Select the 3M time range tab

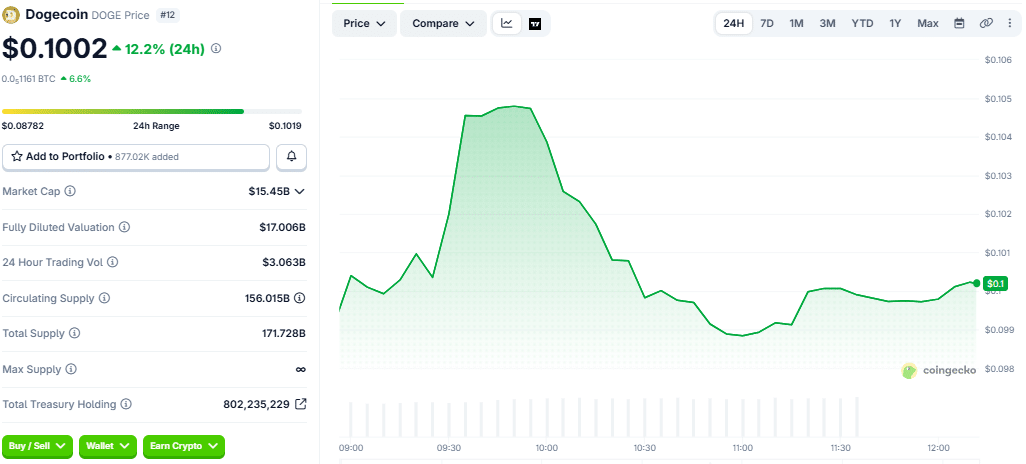click(x=827, y=24)
